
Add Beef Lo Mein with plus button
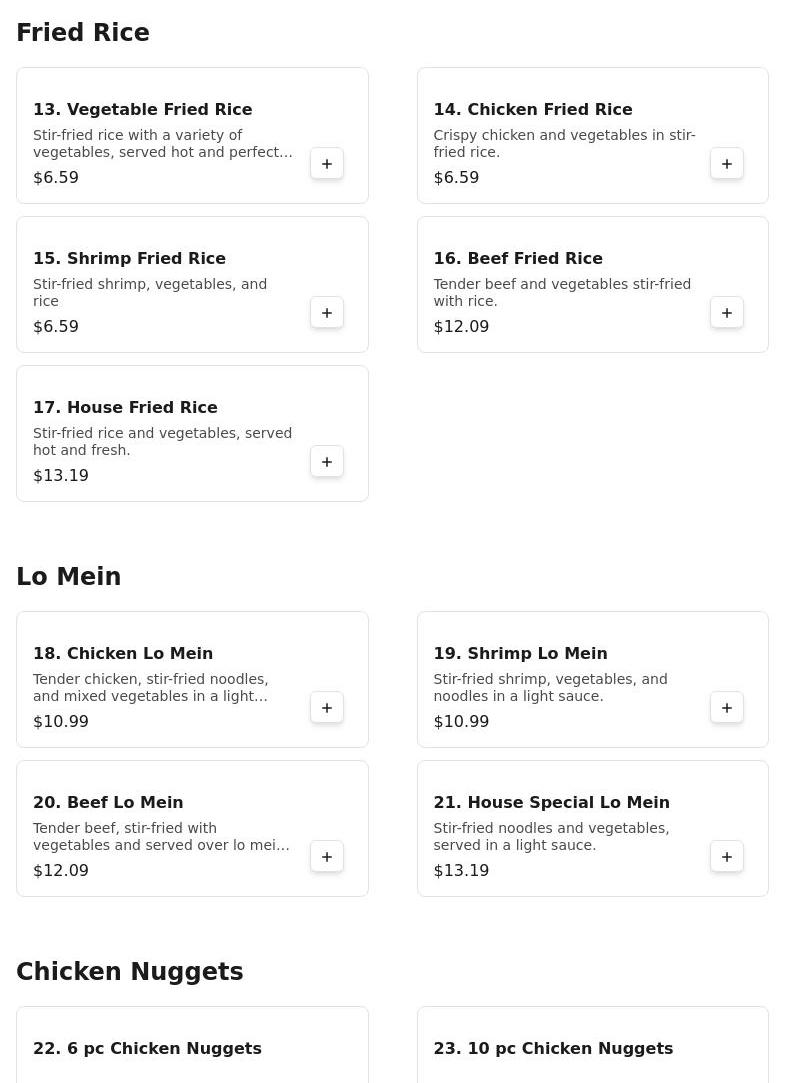coord(327,857)
